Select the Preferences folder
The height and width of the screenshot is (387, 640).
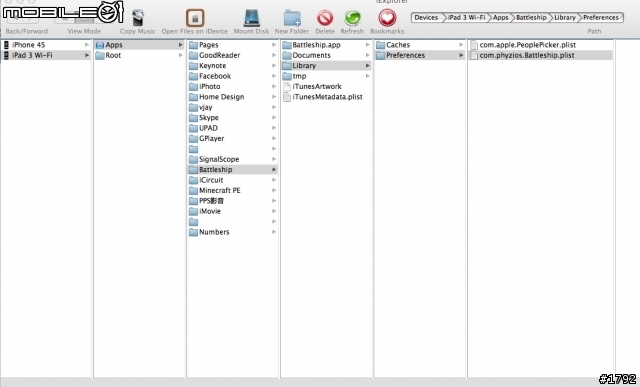420,55
